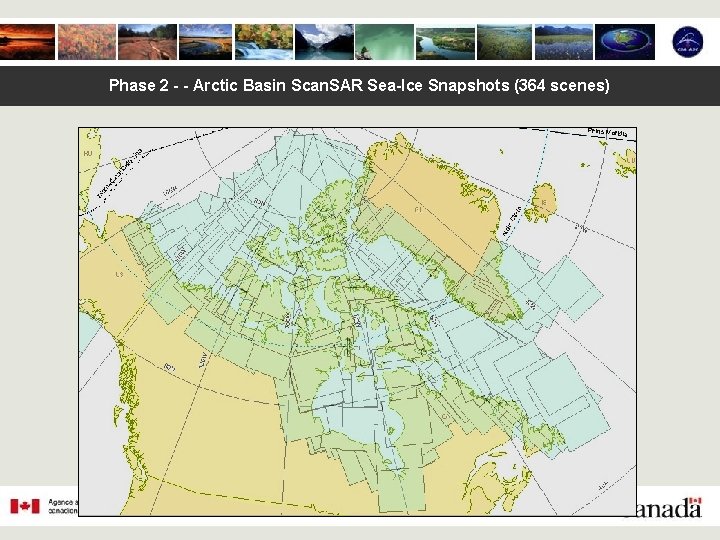Click the waterfall thumbnail in the banner
The image size is (720, 540).
pyautogui.click(x=264, y=42)
